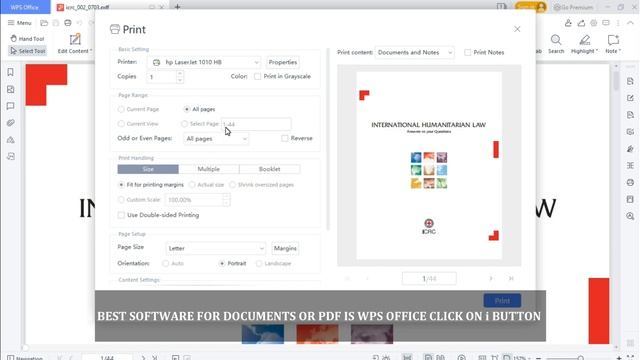Open the Highlight tool
640x360 pixels.
pos(584,44)
